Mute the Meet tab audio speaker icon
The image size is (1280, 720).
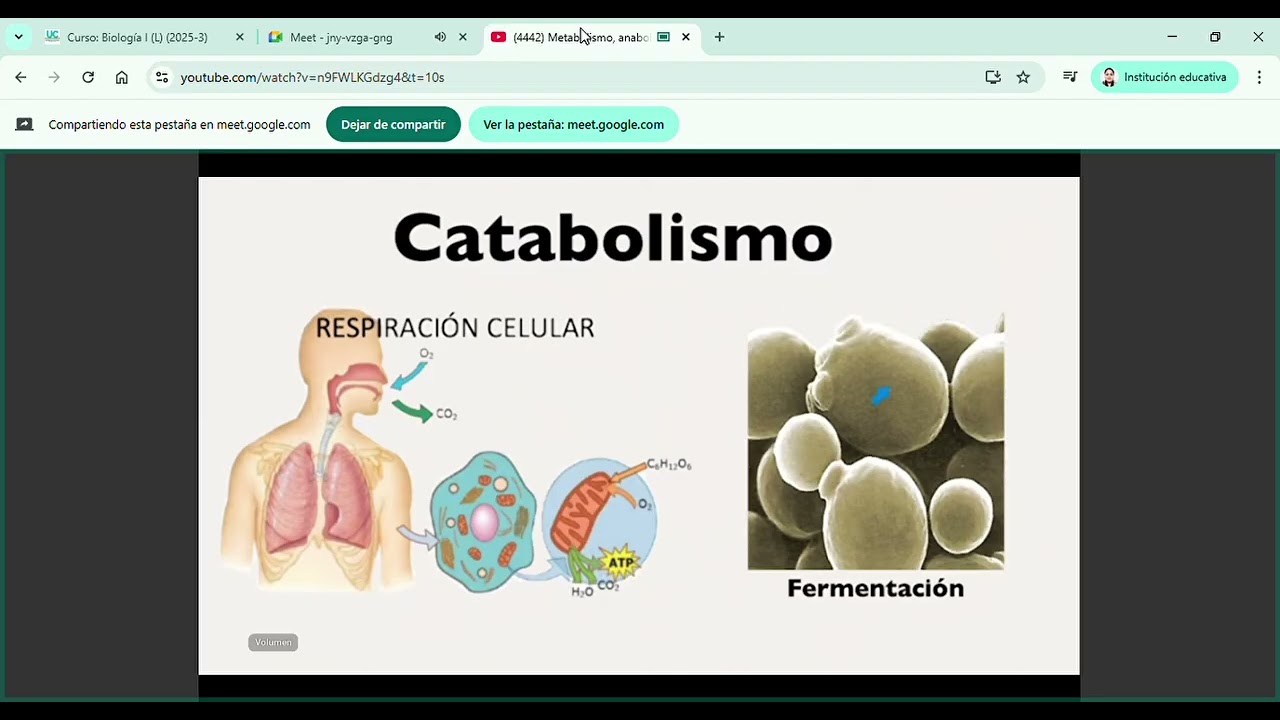[440, 37]
